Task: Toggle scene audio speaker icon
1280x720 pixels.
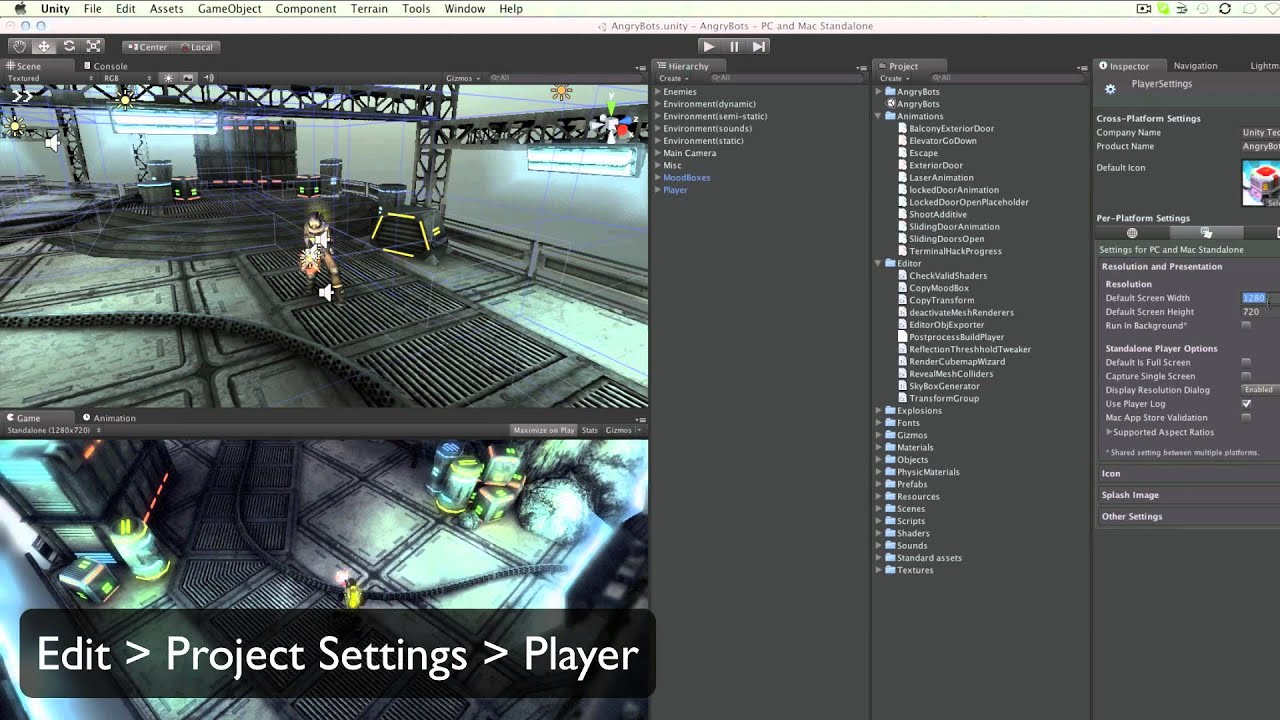Action: tap(208, 78)
